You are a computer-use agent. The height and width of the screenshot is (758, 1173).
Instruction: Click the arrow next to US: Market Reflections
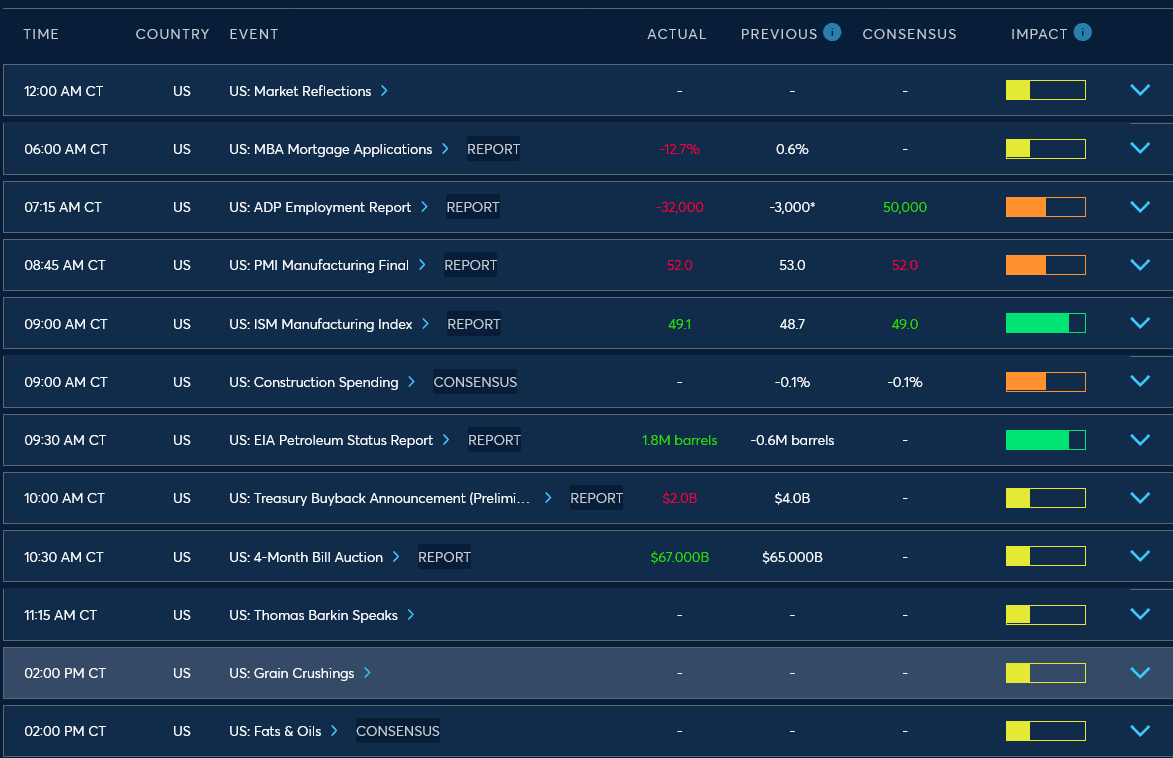pos(385,90)
